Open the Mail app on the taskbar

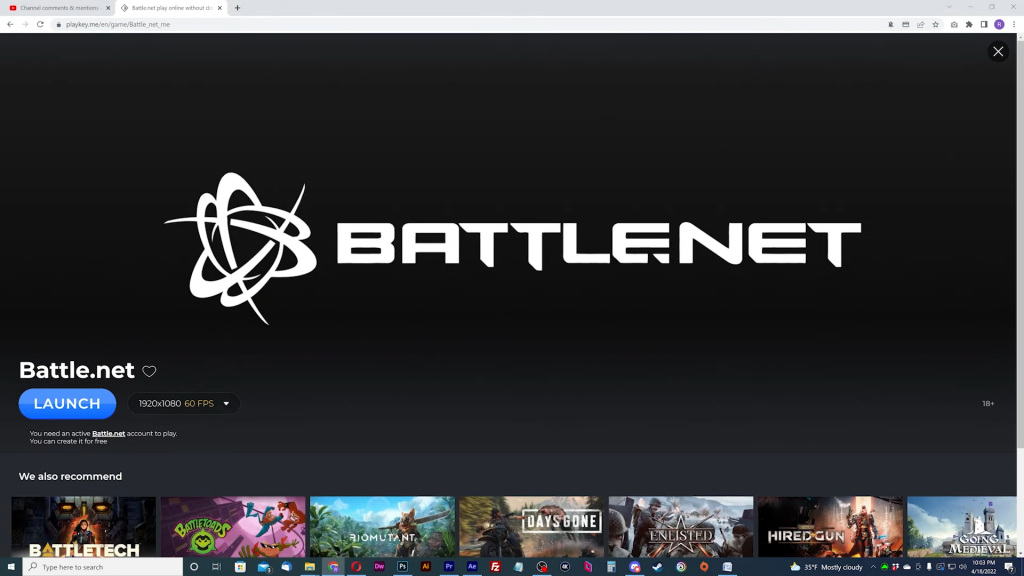[264, 567]
